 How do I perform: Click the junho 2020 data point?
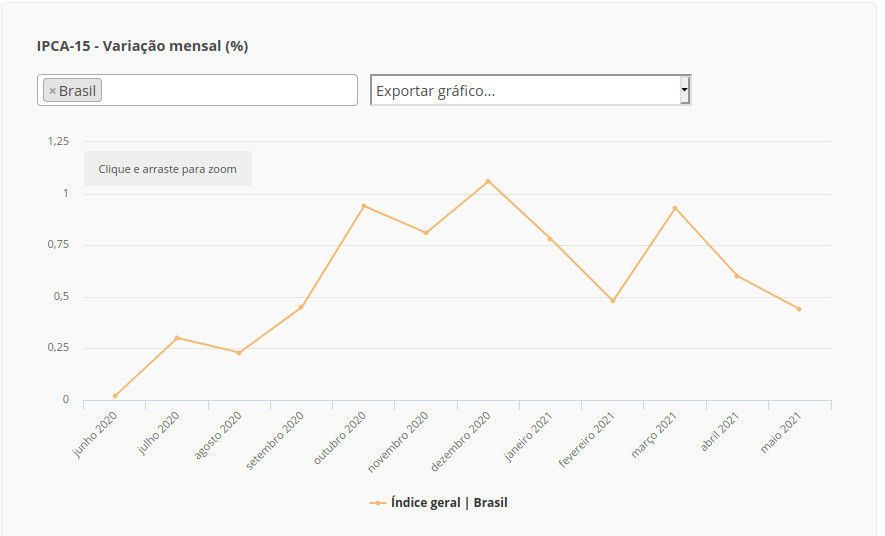tap(115, 396)
